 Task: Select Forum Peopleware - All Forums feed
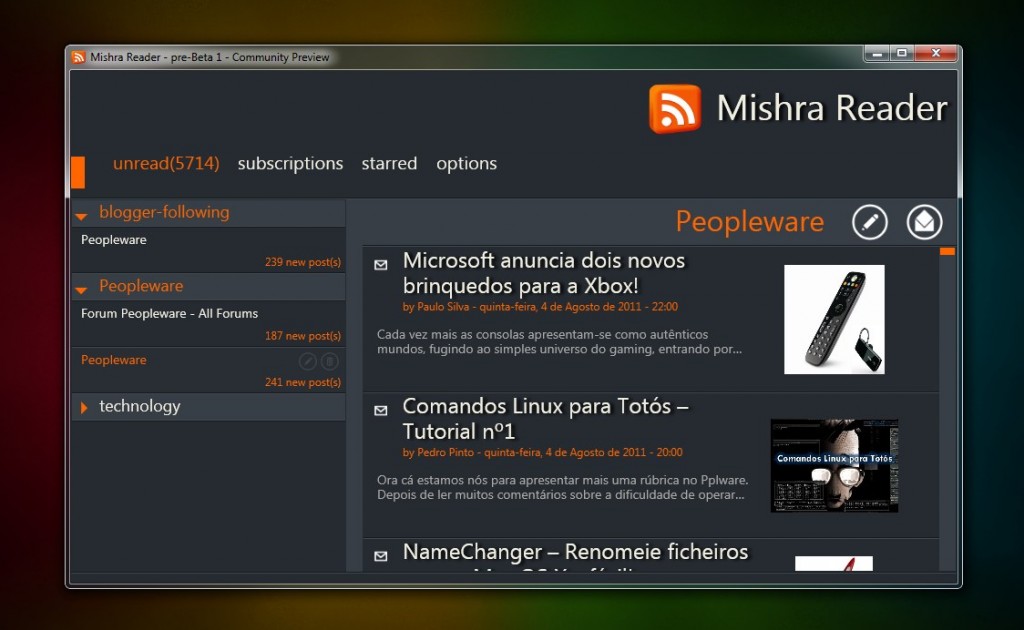point(208,324)
